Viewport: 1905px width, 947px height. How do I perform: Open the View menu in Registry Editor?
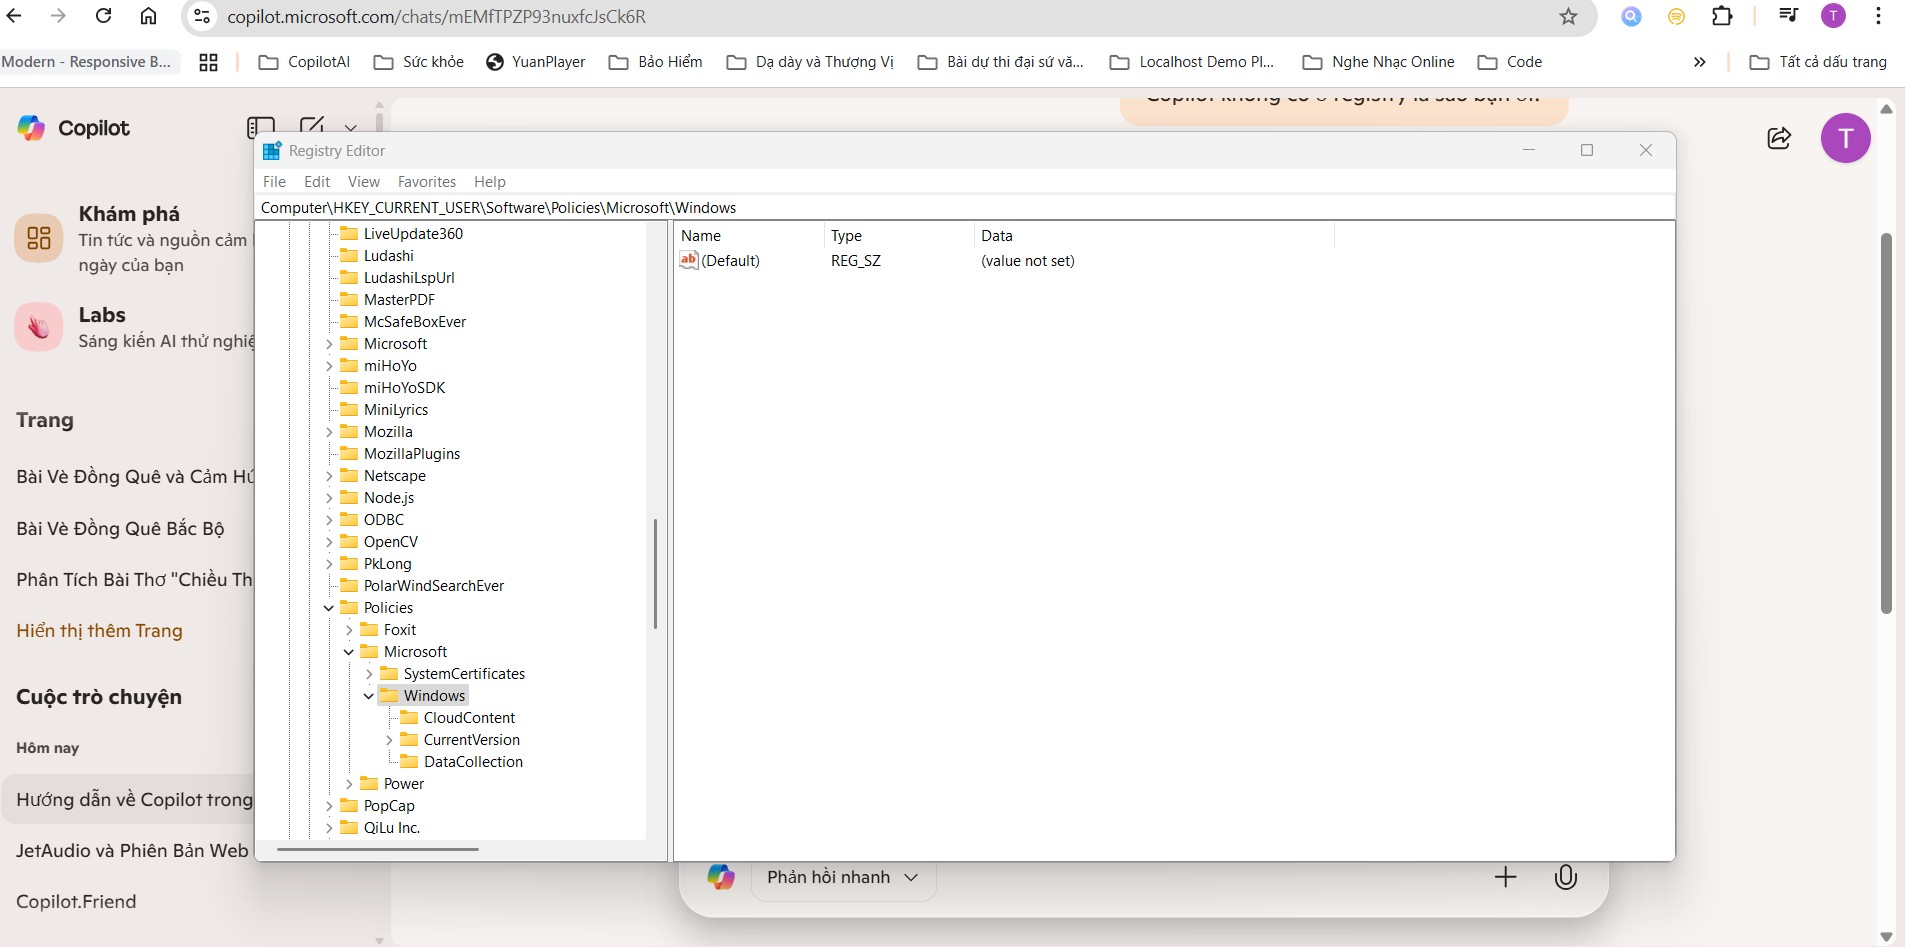[x=363, y=182]
